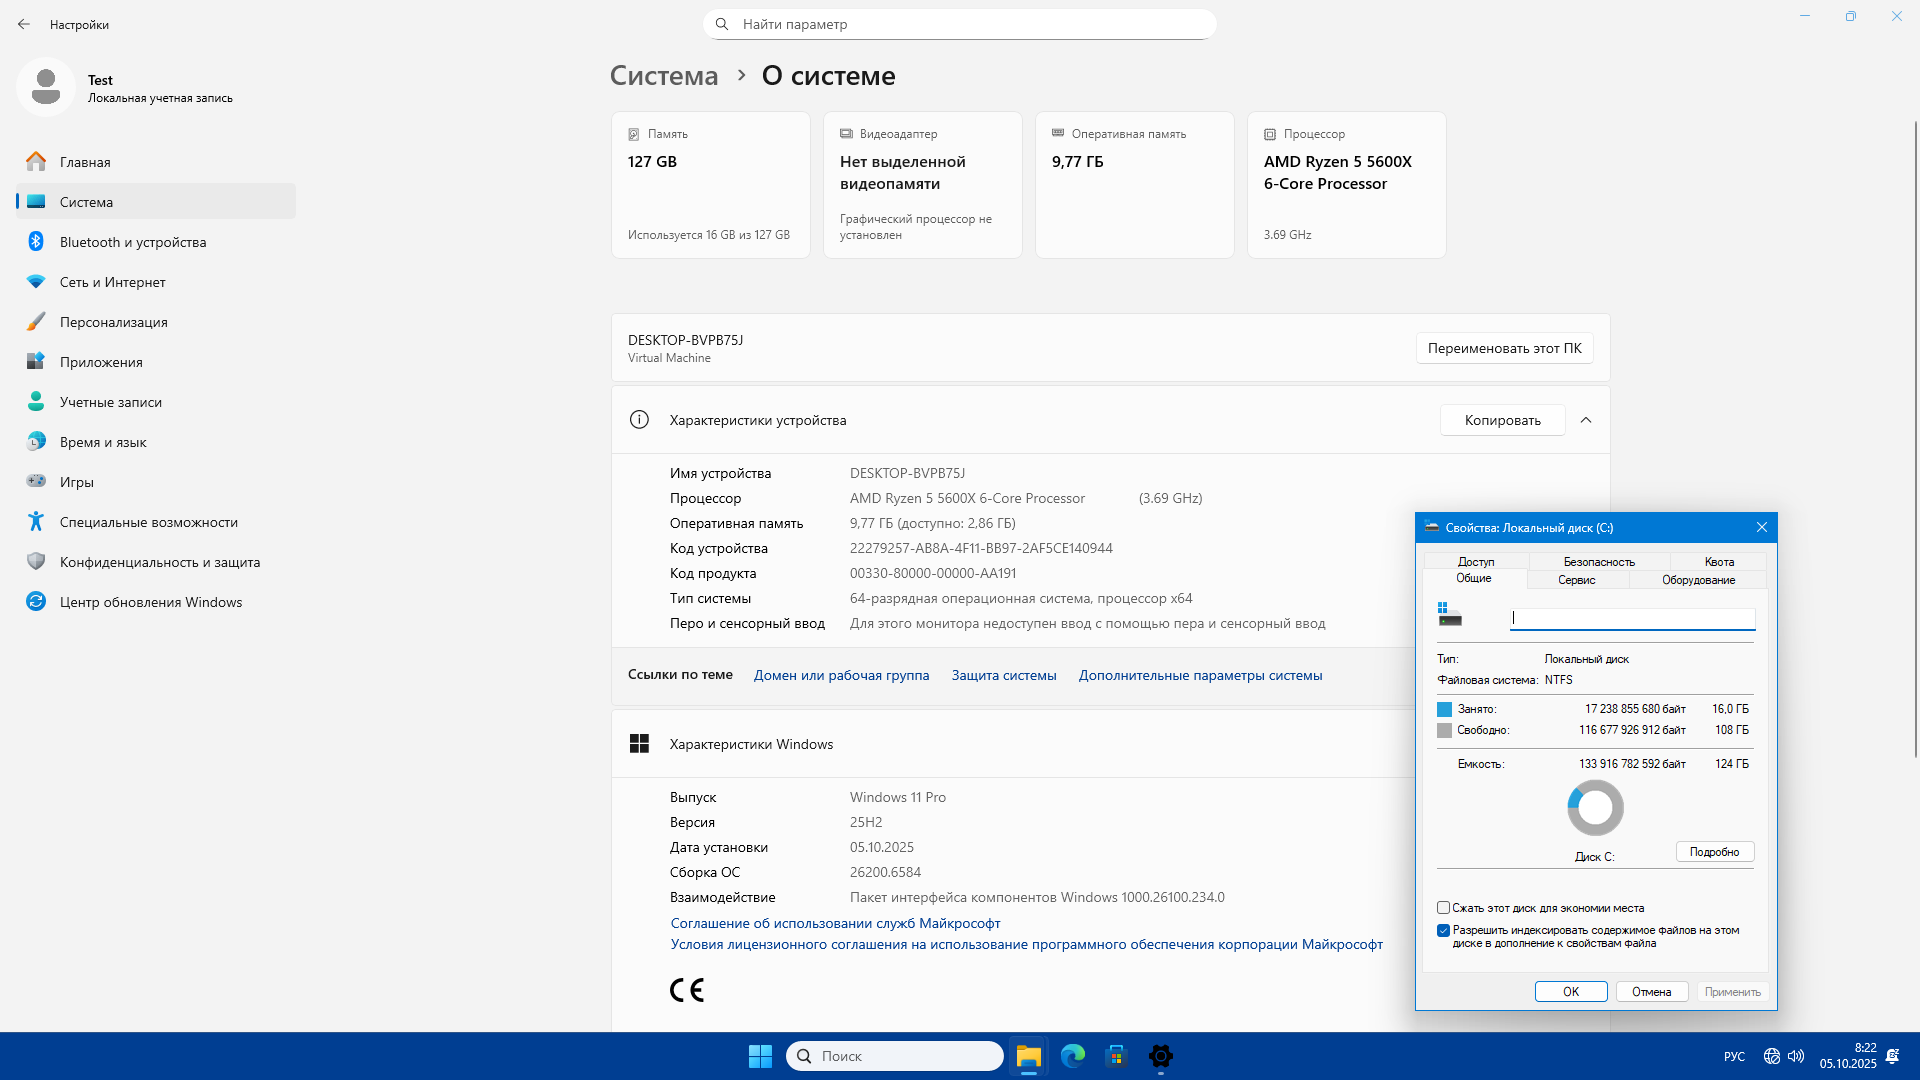This screenshot has height=1080, width=1920.
Task: Click the Windows Update center icon
Action: pyautogui.click(x=36, y=602)
